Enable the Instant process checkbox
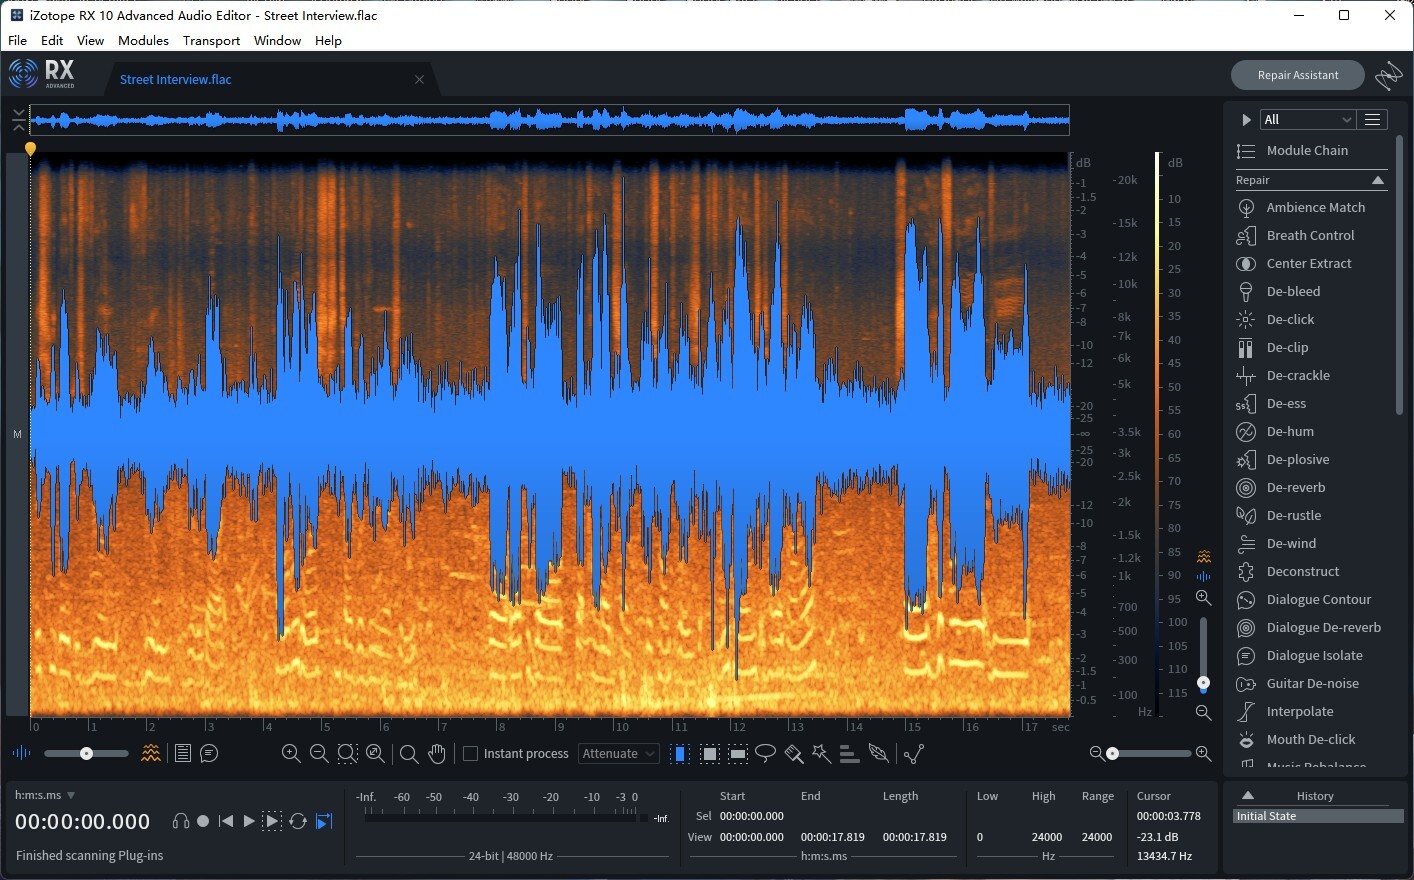Viewport: 1414px width, 880px height. coord(470,753)
